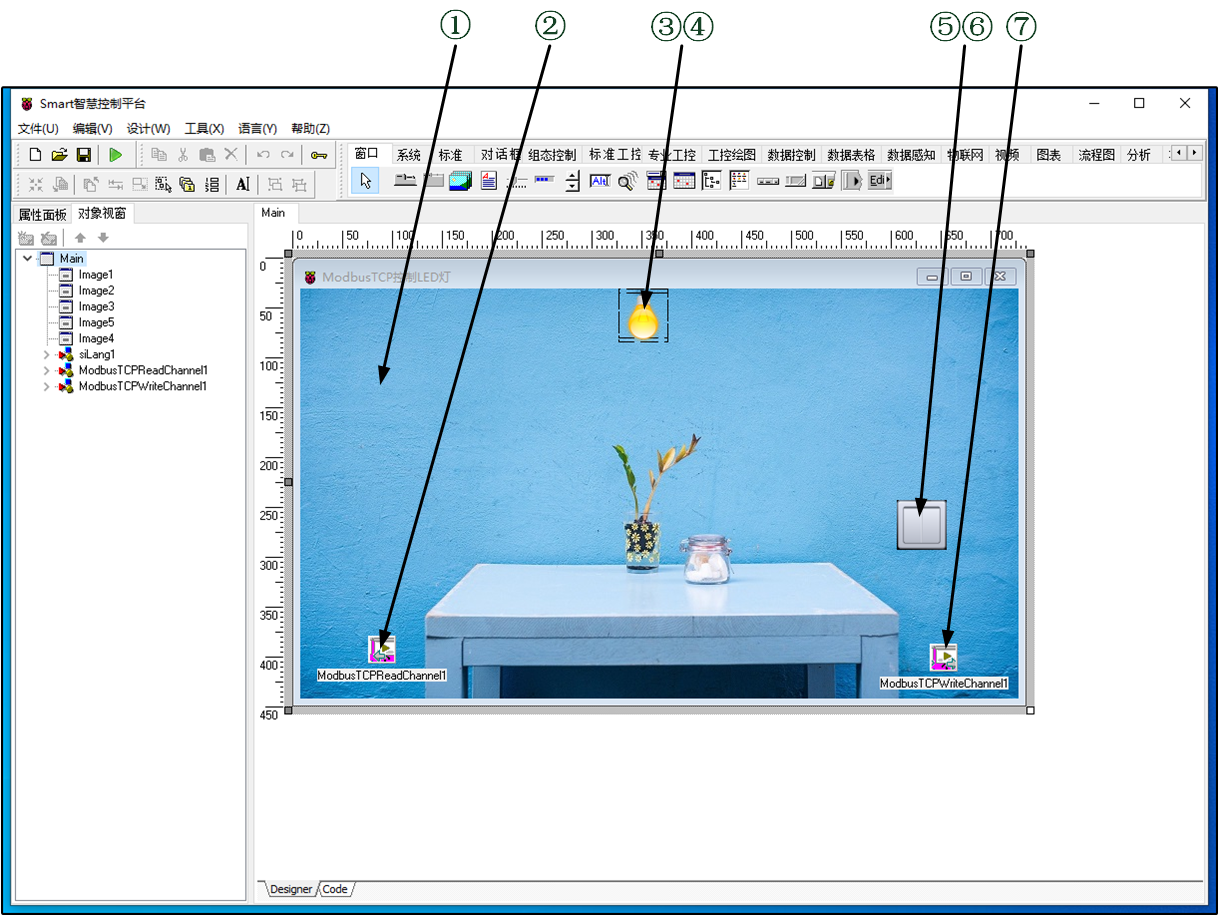
Task: Select Image3 in the object tree
Action: 96,306
